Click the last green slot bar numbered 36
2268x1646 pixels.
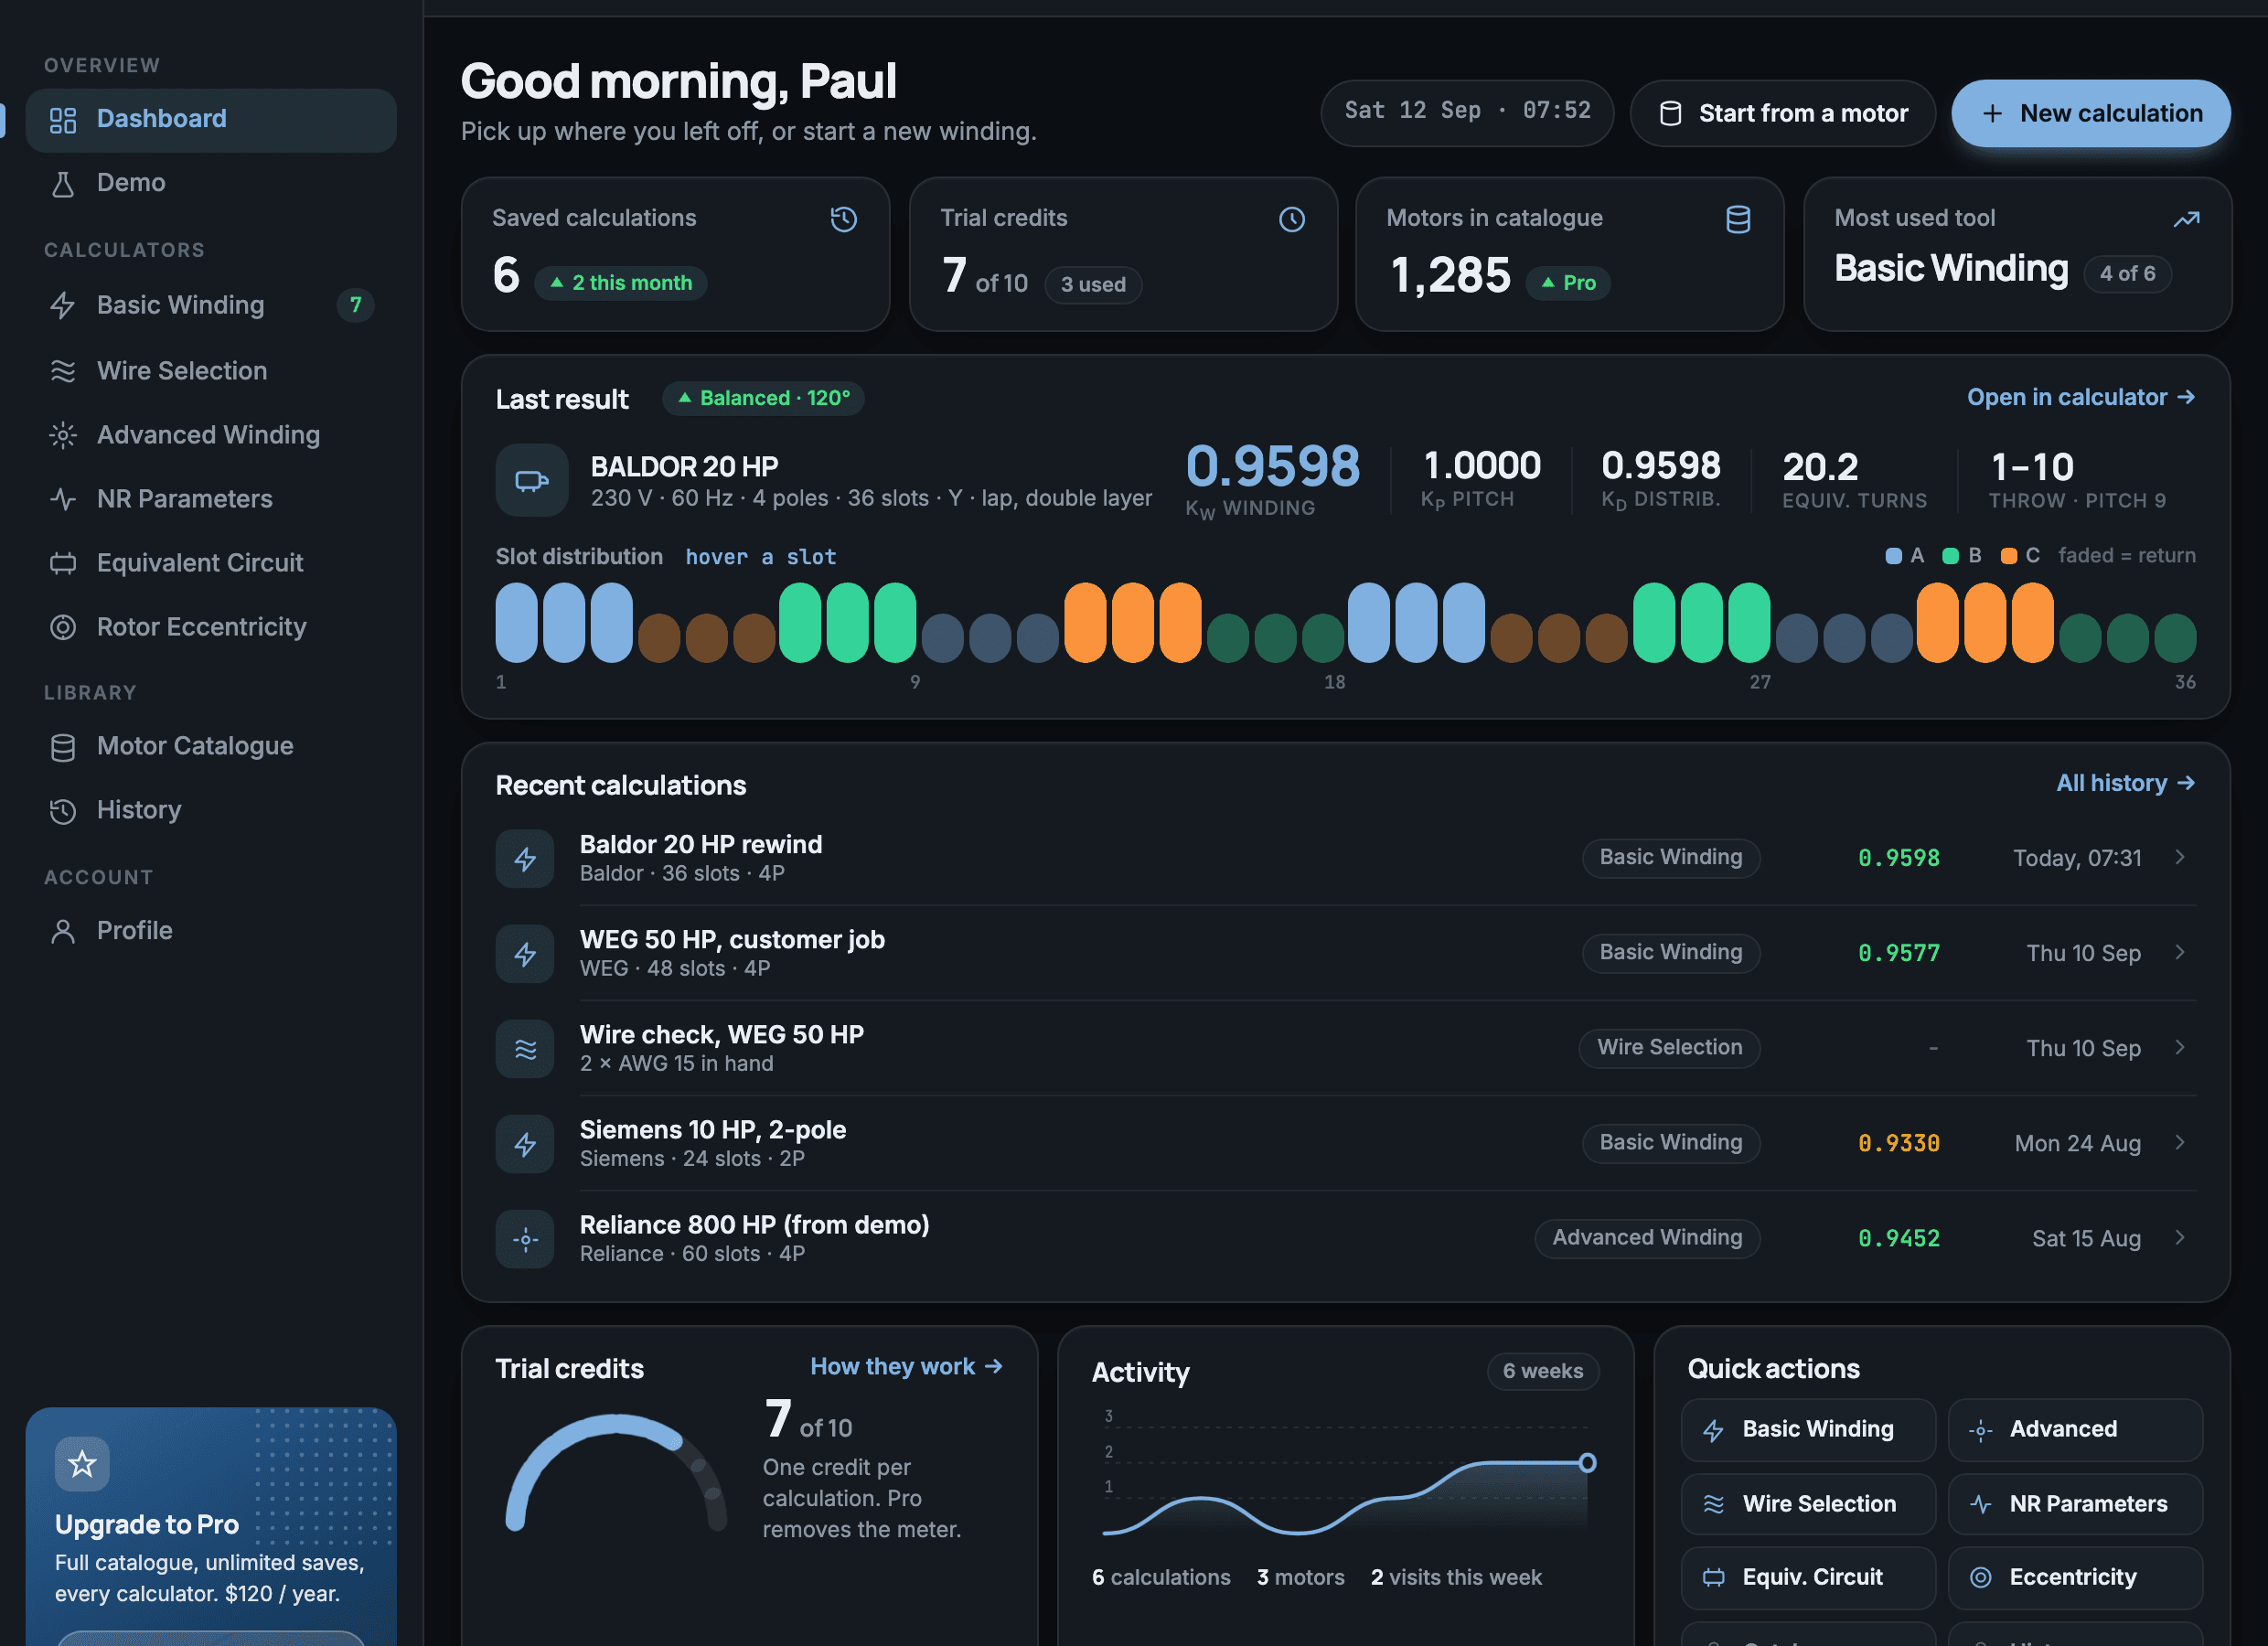[x=2175, y=638]
